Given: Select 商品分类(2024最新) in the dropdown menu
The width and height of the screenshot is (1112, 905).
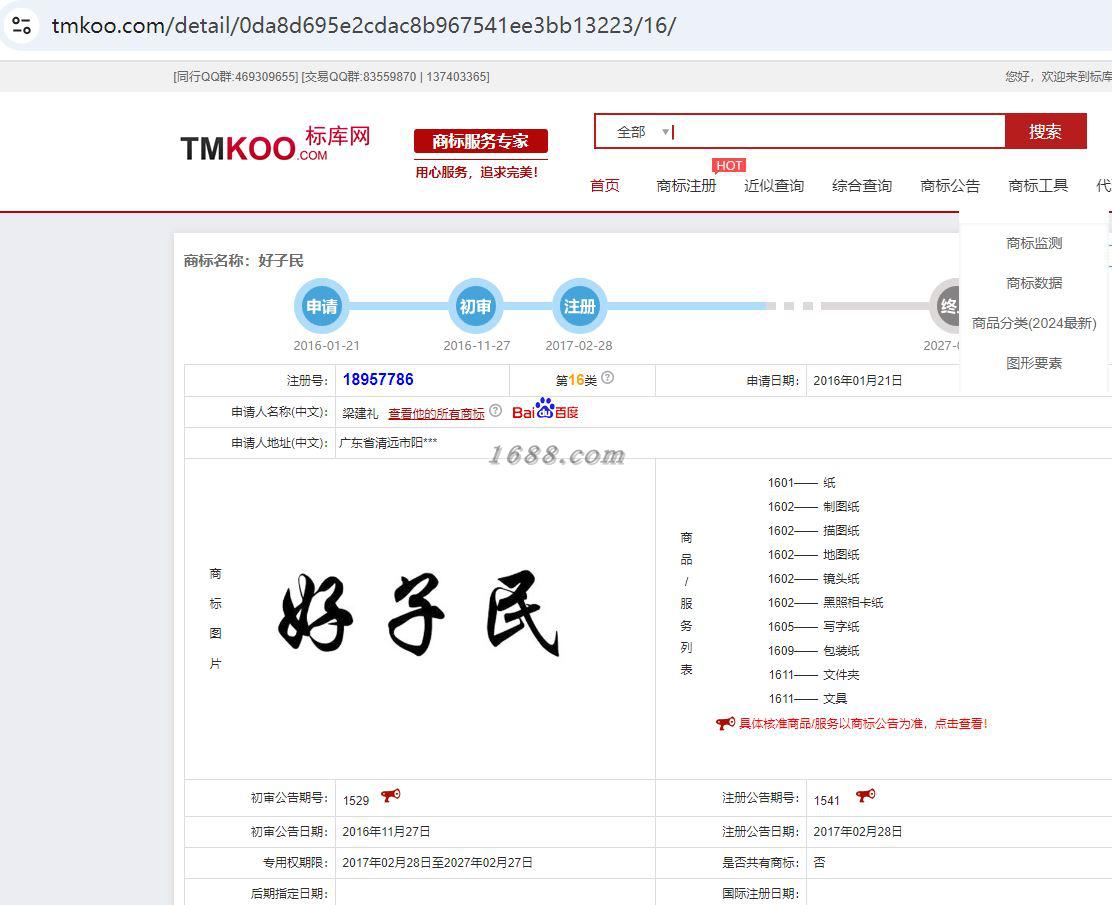Looking at the screenshot, I should click(1034, 323).
